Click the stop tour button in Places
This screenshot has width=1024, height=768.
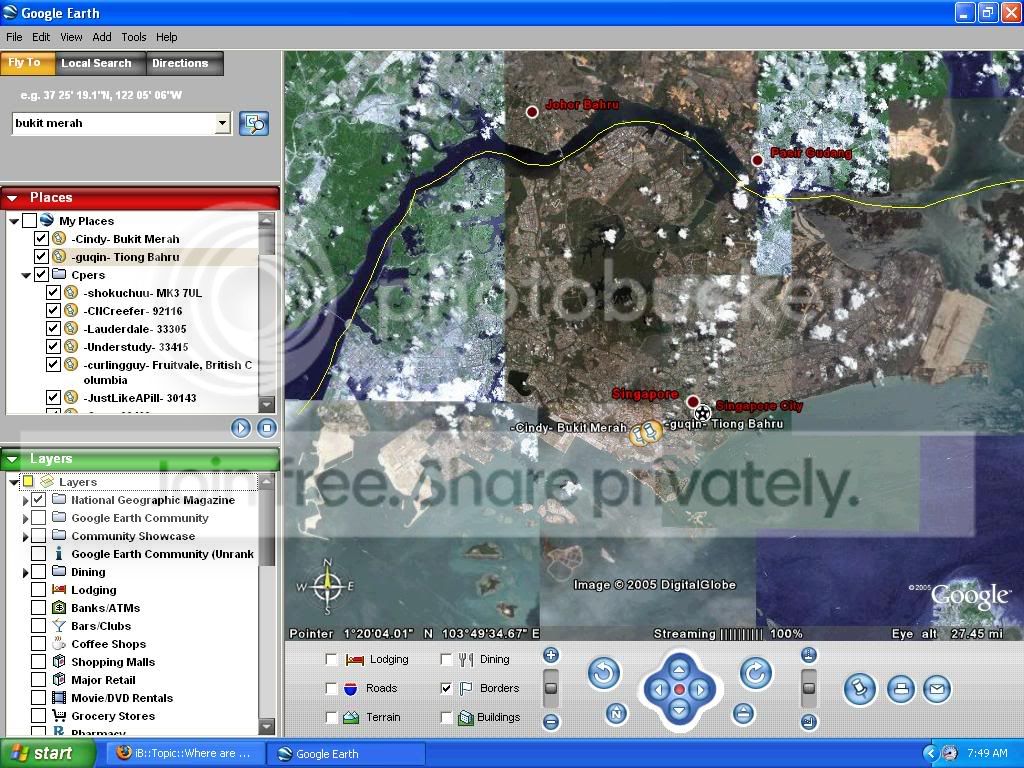point(266,428)
